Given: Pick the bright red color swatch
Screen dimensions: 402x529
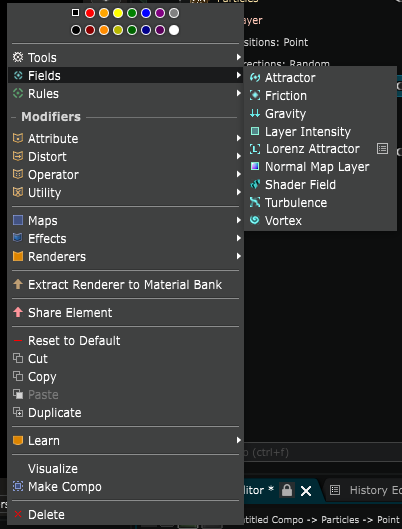Looking at the screenshot, I should (x=90, y=13).
